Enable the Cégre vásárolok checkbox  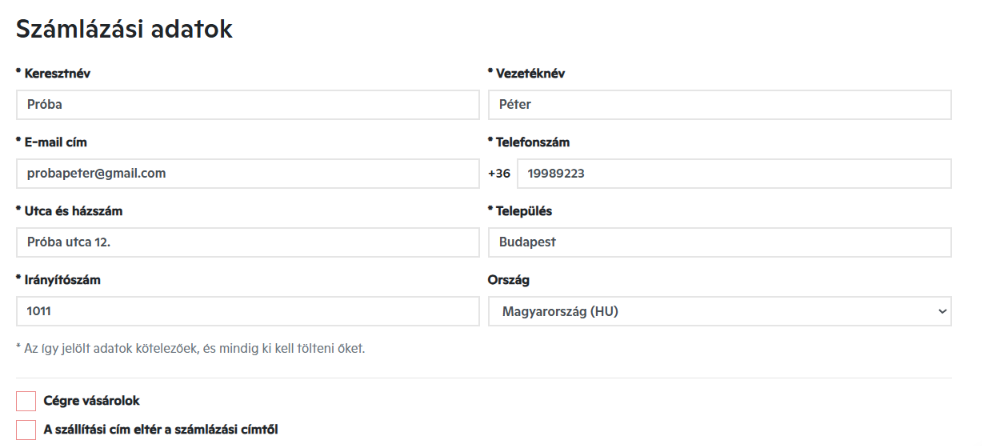(x=26, y=401)
